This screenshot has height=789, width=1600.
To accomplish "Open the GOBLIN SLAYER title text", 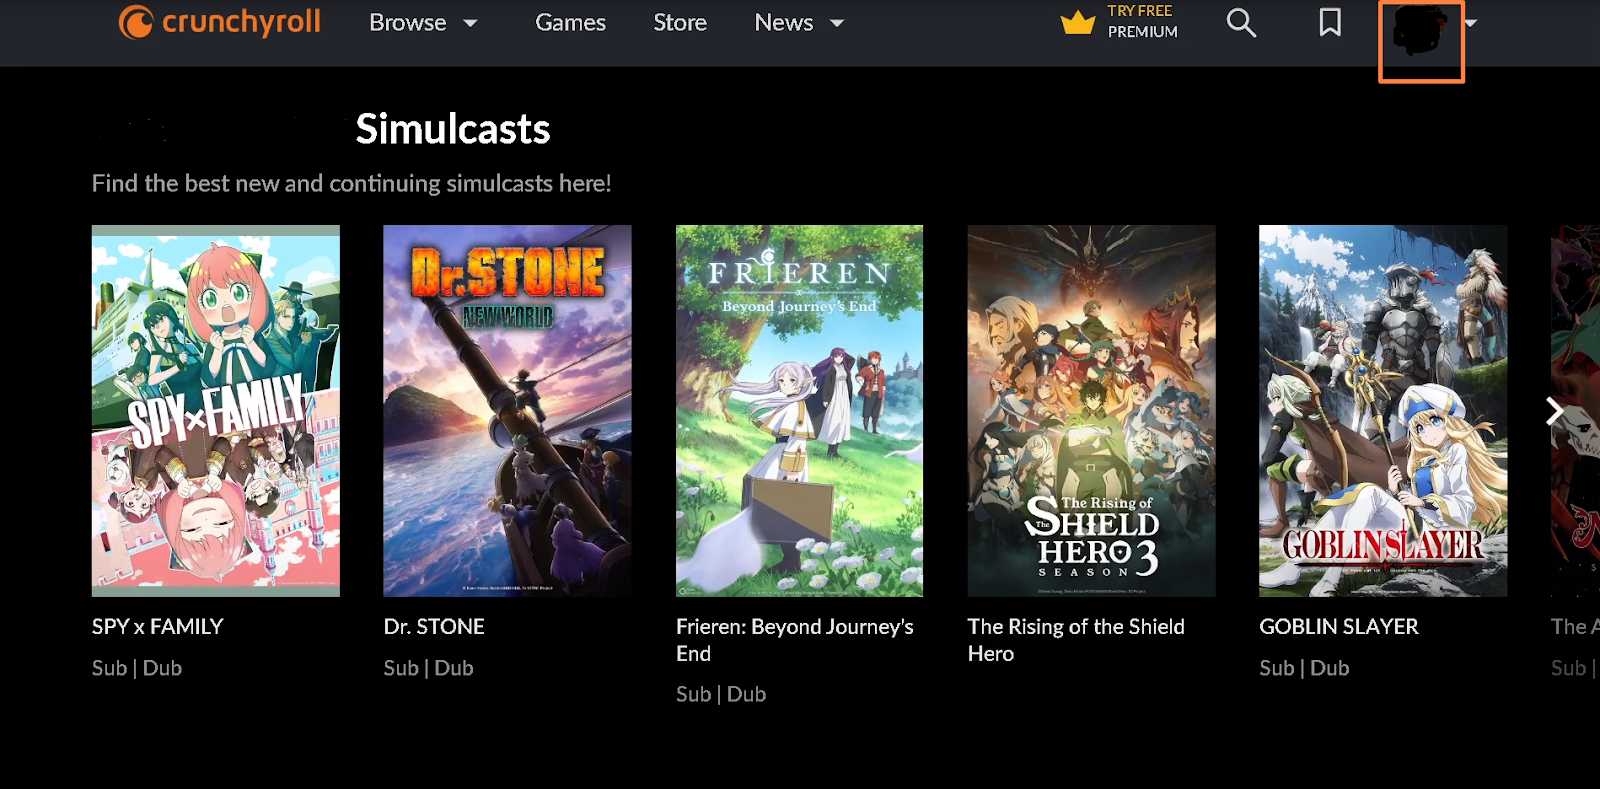I will (x=1339, y=626).
